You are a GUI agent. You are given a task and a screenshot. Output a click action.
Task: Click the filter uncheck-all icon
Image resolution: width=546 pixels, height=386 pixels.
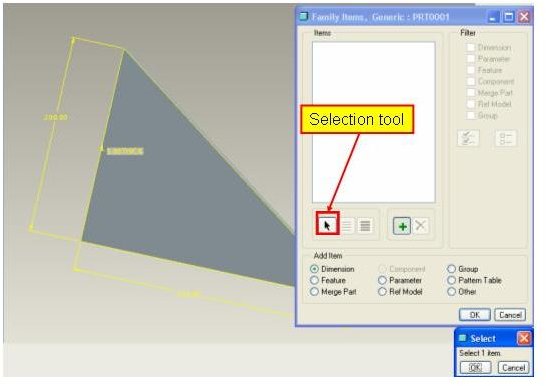click(506, 139)
